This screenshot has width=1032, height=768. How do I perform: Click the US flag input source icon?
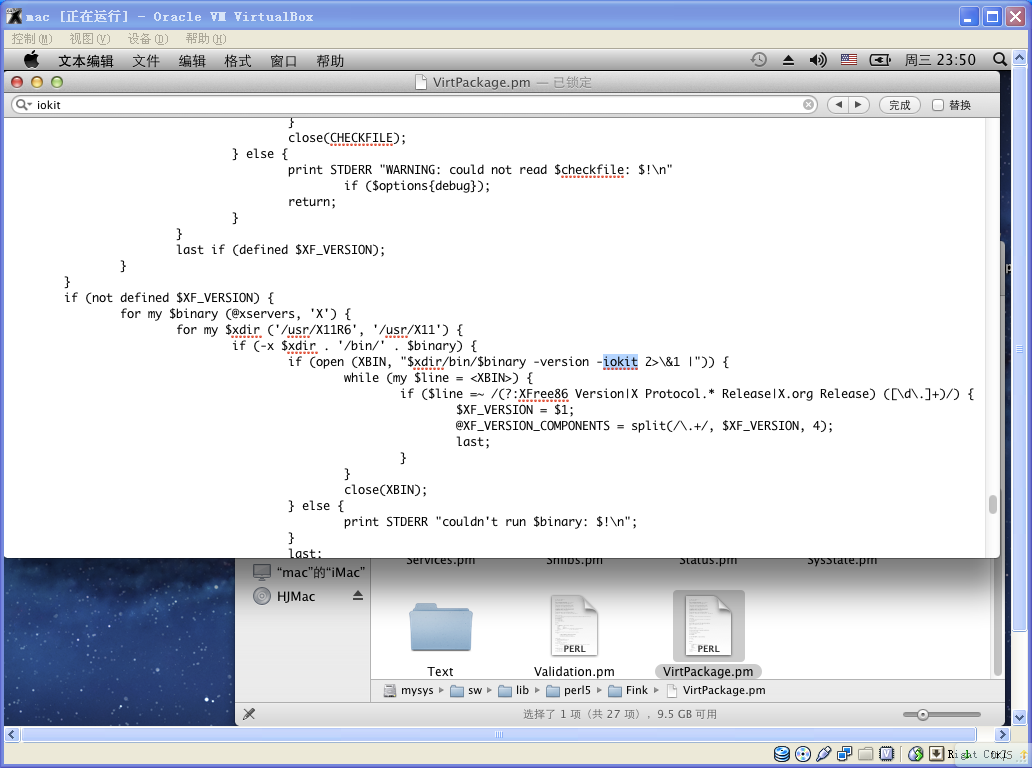point(849,60)
